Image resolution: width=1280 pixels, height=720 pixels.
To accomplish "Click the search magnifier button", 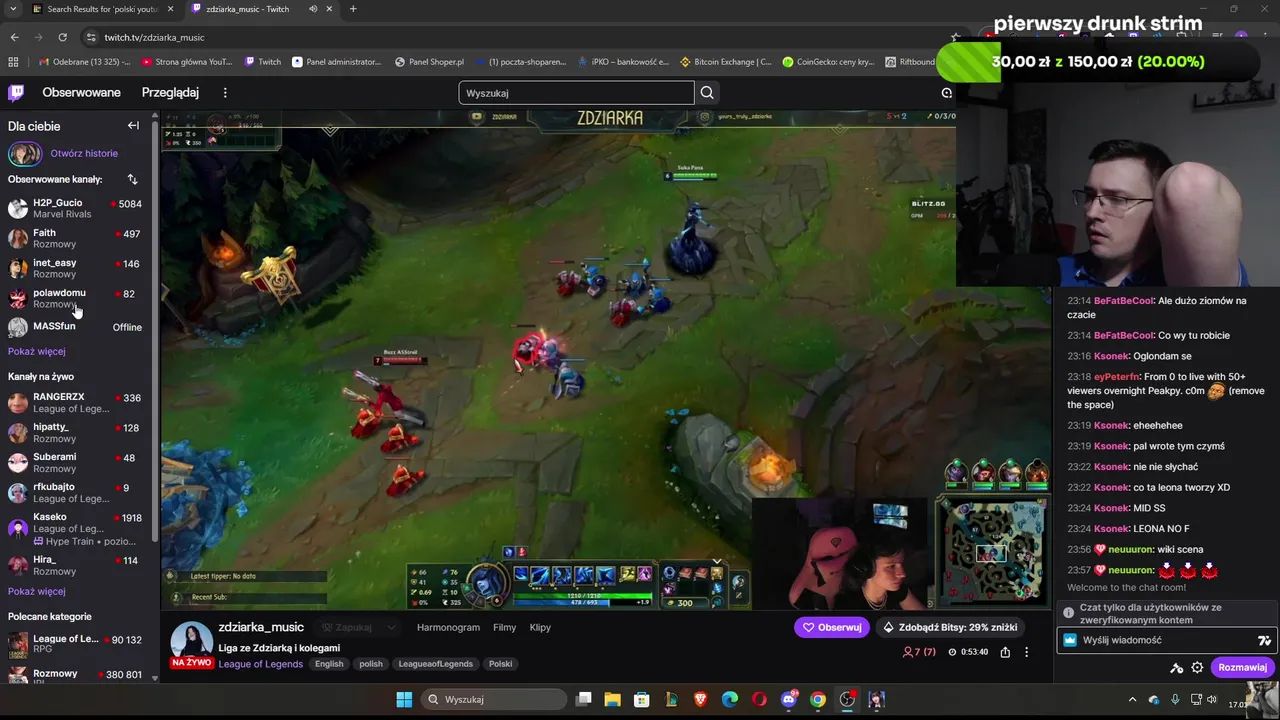I will coord(707,93).
